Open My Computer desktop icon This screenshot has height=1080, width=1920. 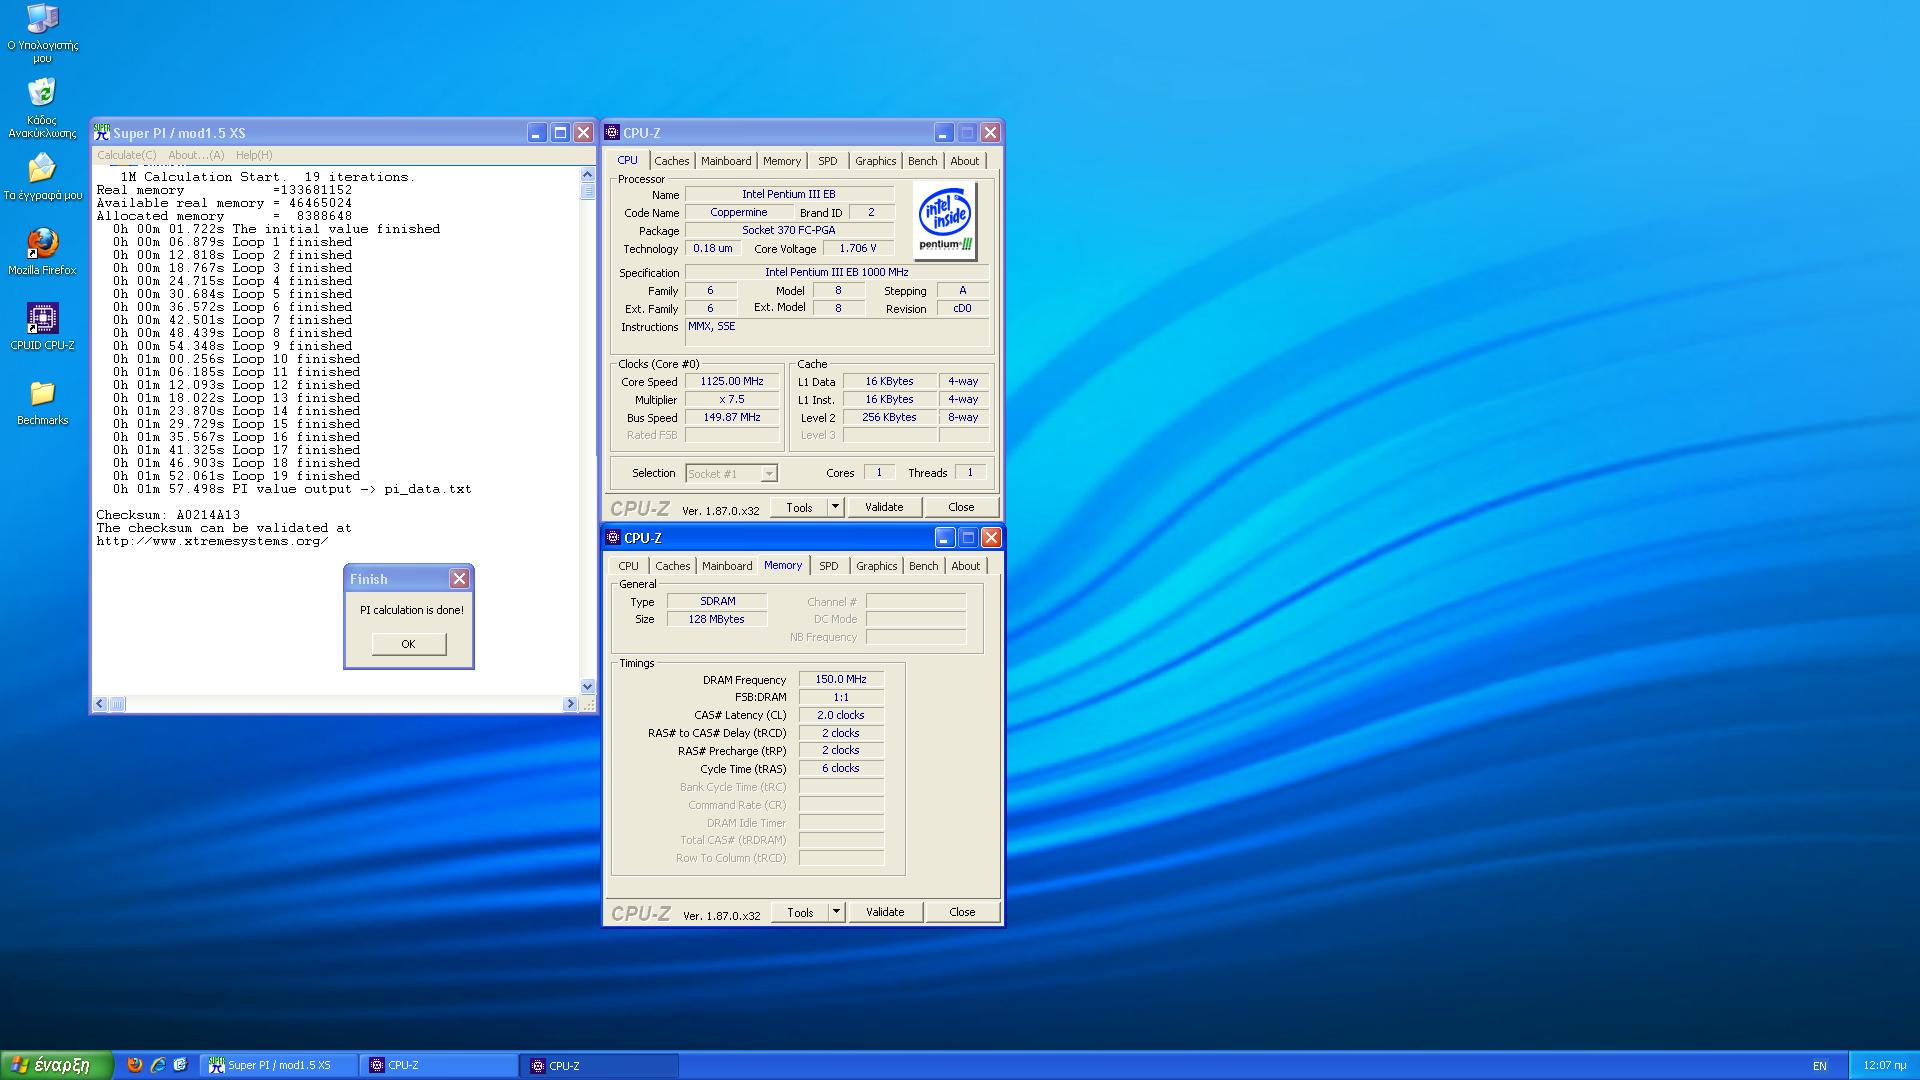pyautogui.click(x=42, y=32)
